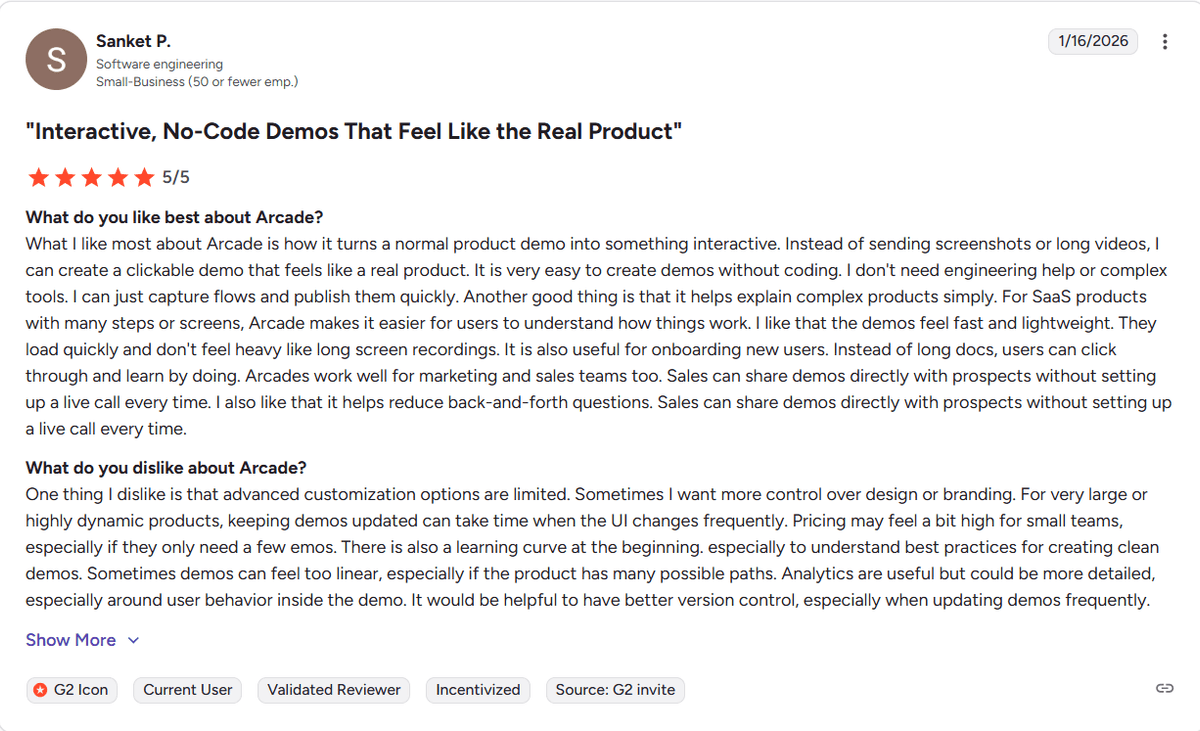Image resolution: width=1200 pixels, height=731 pixels.
Task: Click the first rating star
Action: [39, 178]
